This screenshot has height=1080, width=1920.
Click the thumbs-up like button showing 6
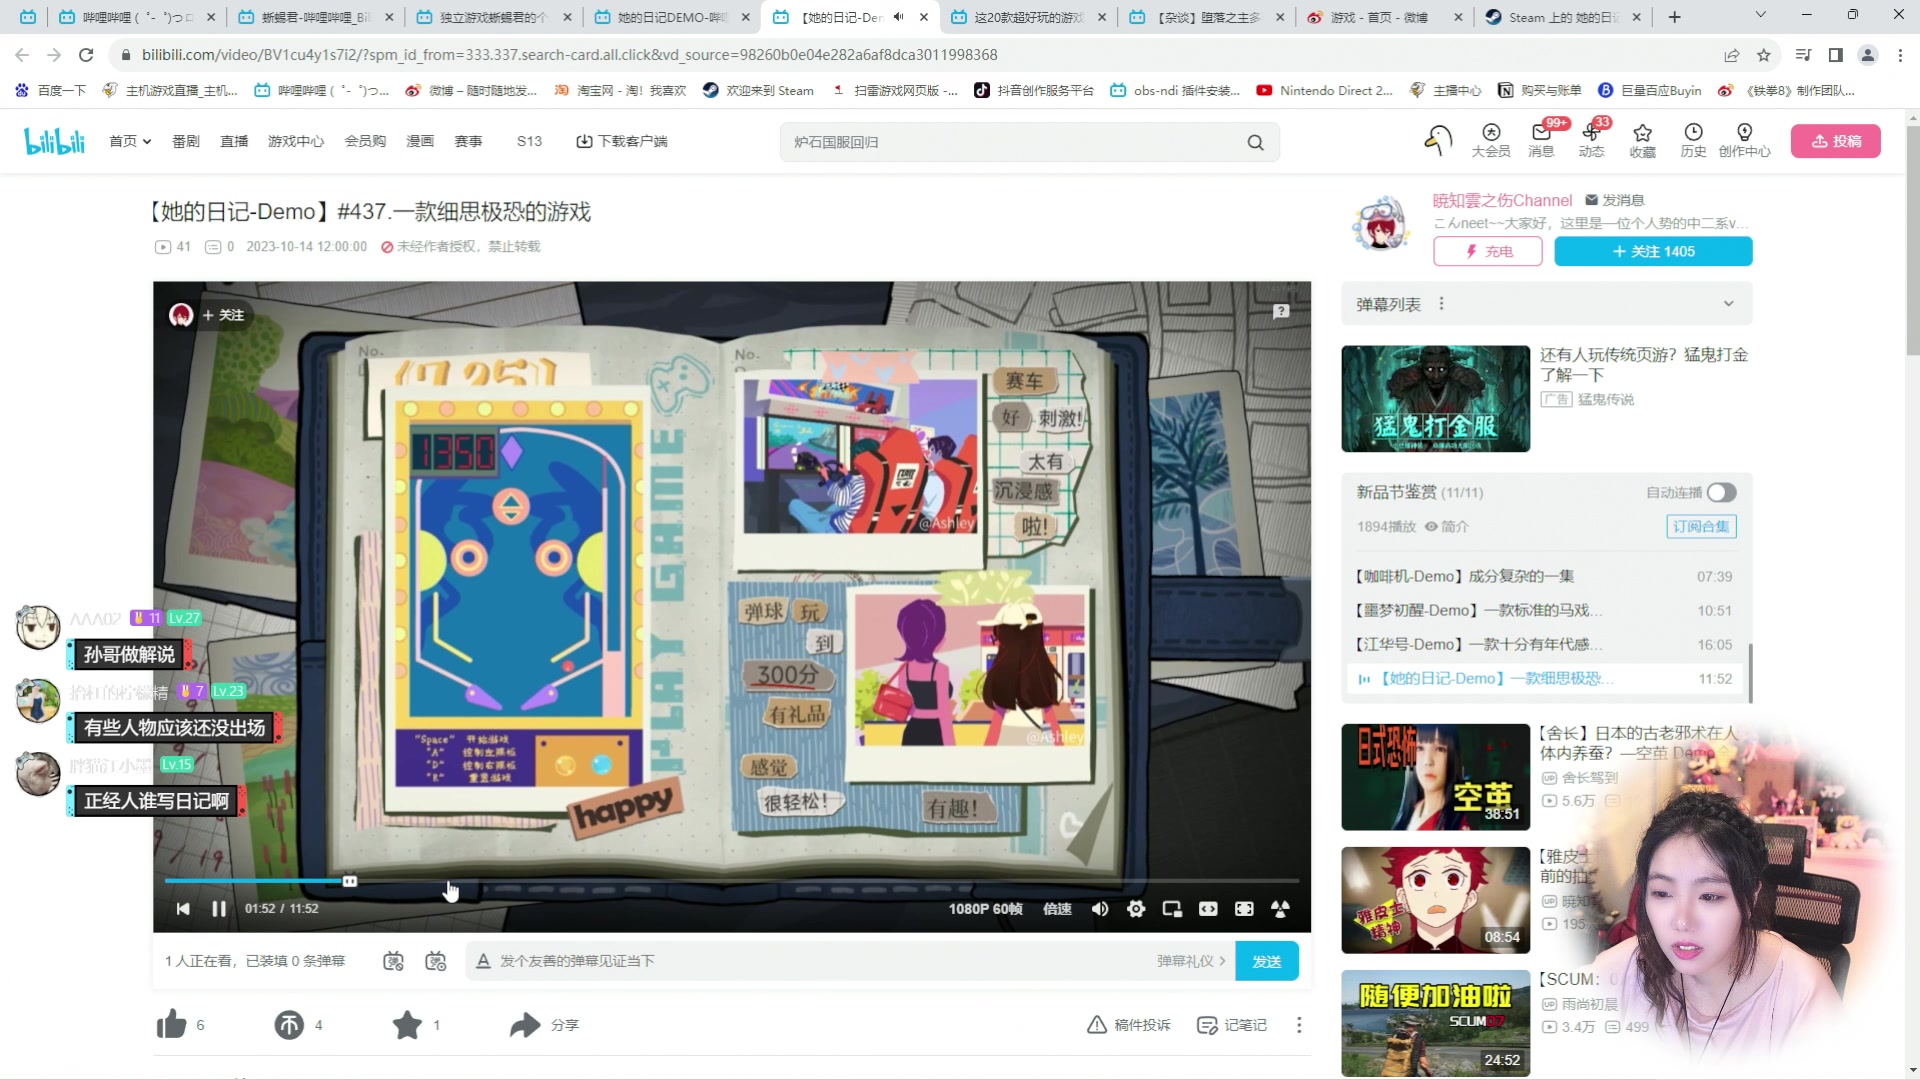(171, 1024)
